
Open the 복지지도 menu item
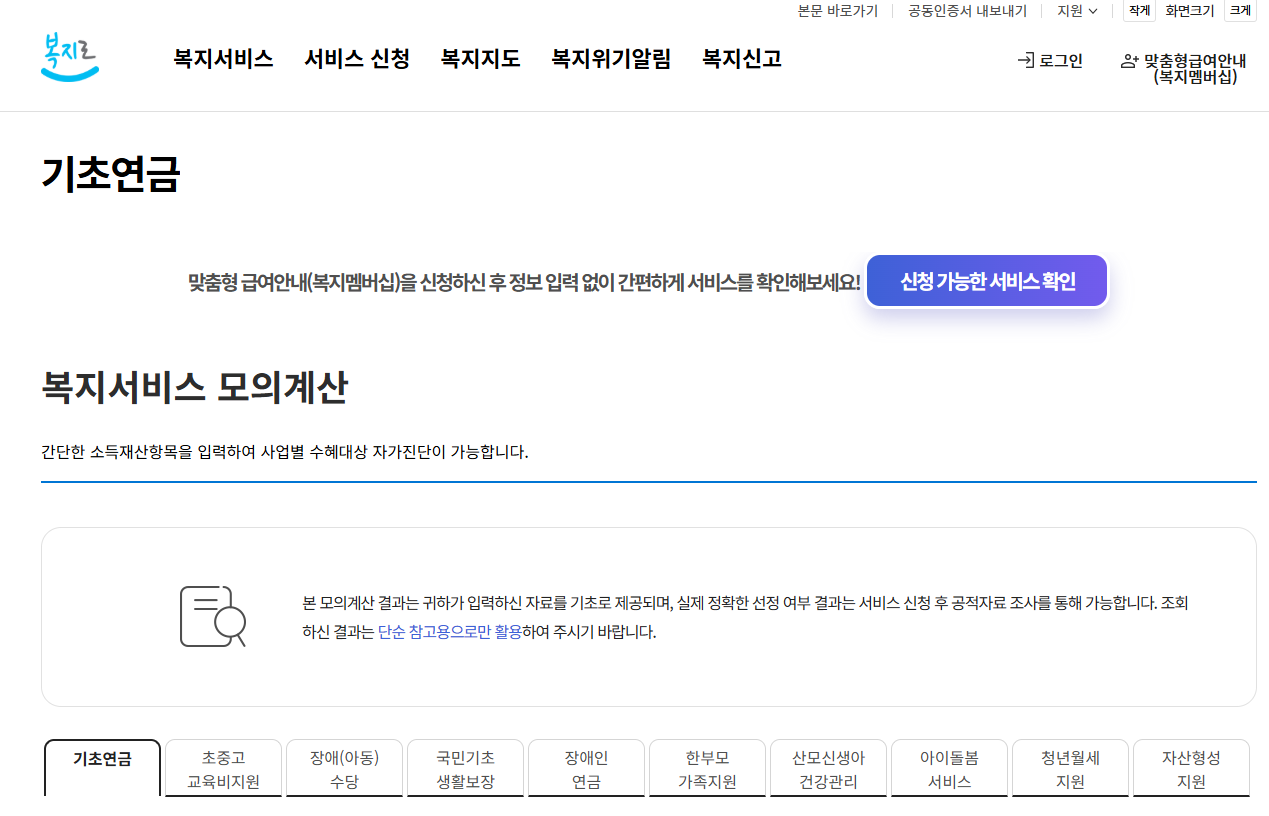click(479, 60)
